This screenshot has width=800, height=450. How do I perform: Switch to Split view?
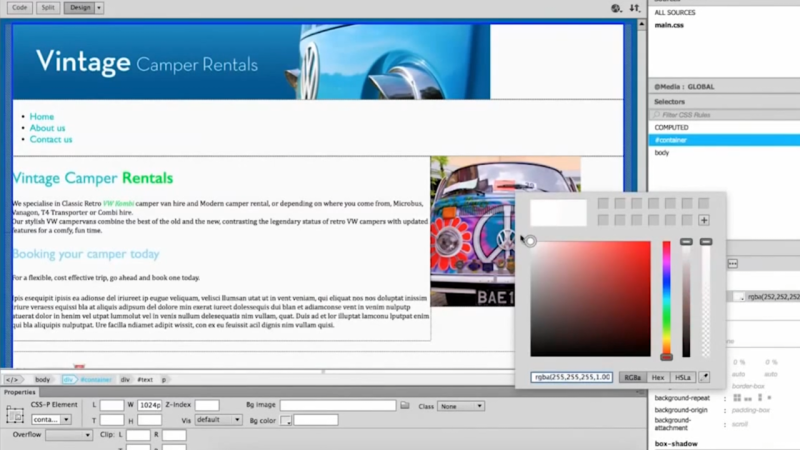point(48,8)
